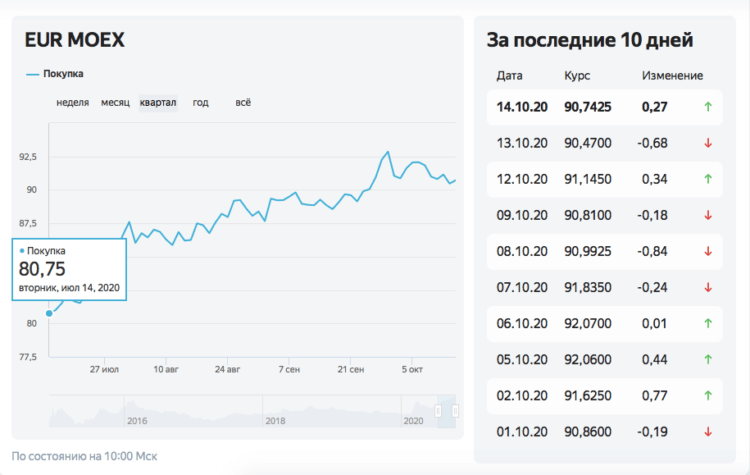
Task: Click the rate value 92,0700
Action: [x=587, y=323]
